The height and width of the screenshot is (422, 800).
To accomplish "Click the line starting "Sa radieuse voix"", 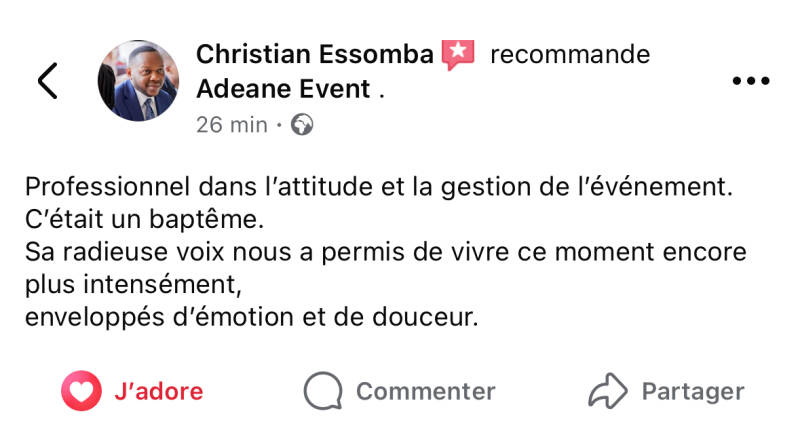I will click(385, 251).
